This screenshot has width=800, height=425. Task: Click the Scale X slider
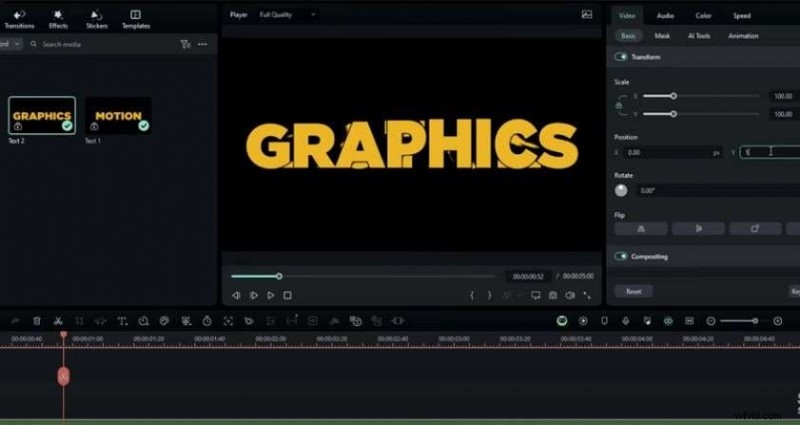pos(700,96)
